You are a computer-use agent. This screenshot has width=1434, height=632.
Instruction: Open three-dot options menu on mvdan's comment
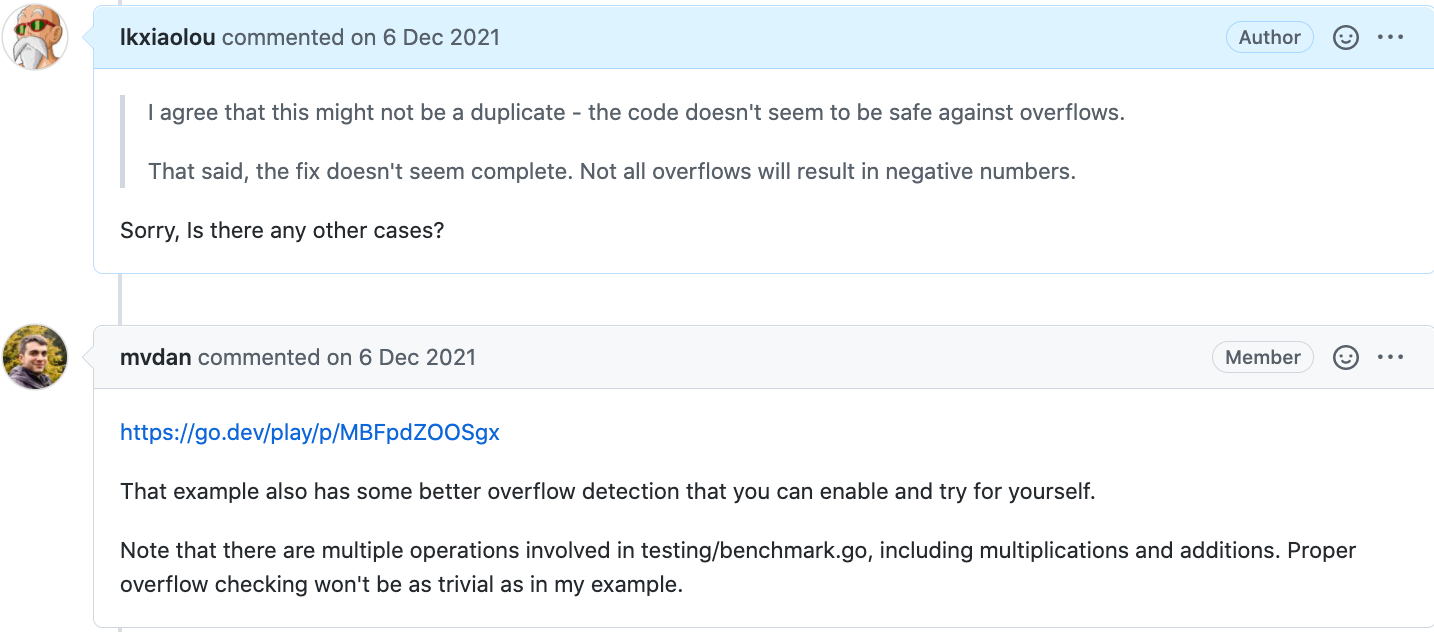1391,358
